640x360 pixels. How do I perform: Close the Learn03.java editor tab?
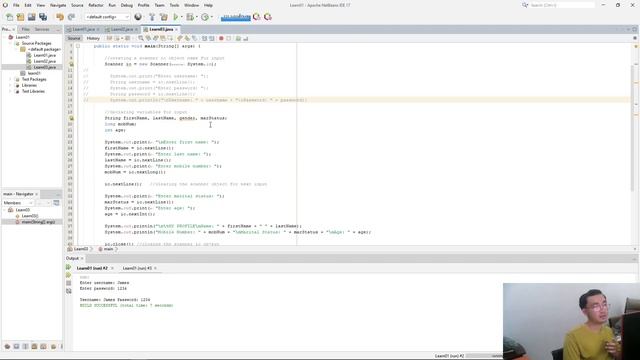tap(176, 29)
